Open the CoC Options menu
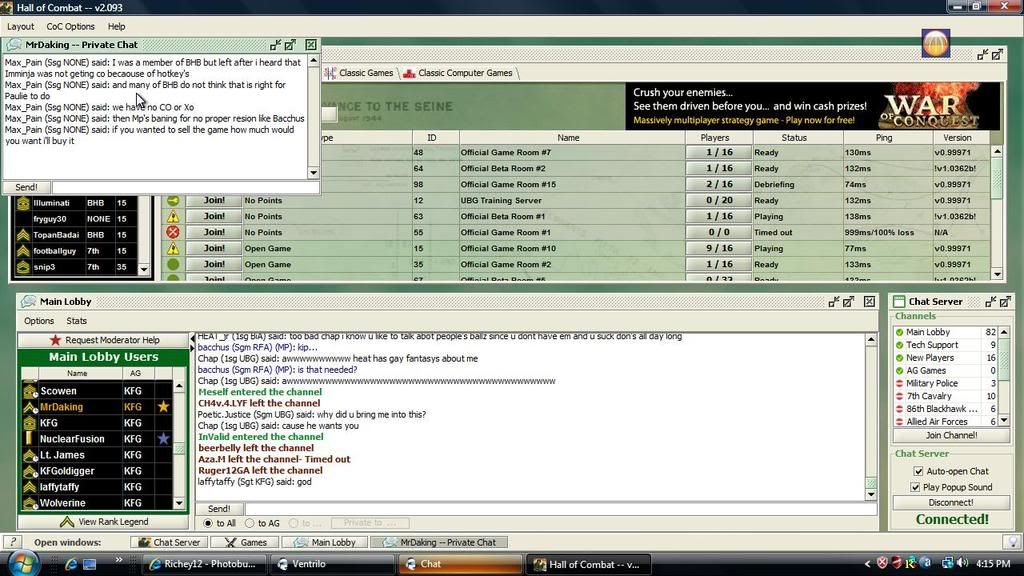This screenshot has width=1024, height=576. [x=71, y=26]
